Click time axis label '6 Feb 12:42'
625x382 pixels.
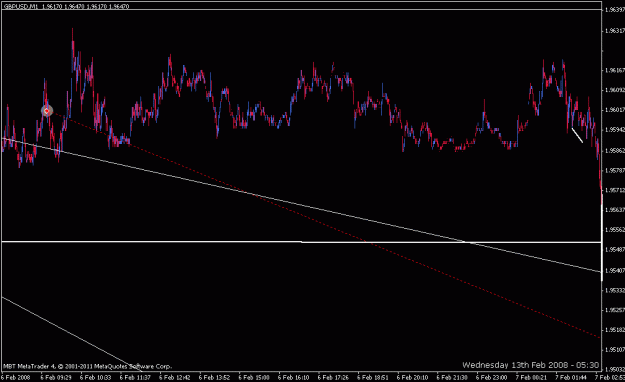[x=175, y=377]
